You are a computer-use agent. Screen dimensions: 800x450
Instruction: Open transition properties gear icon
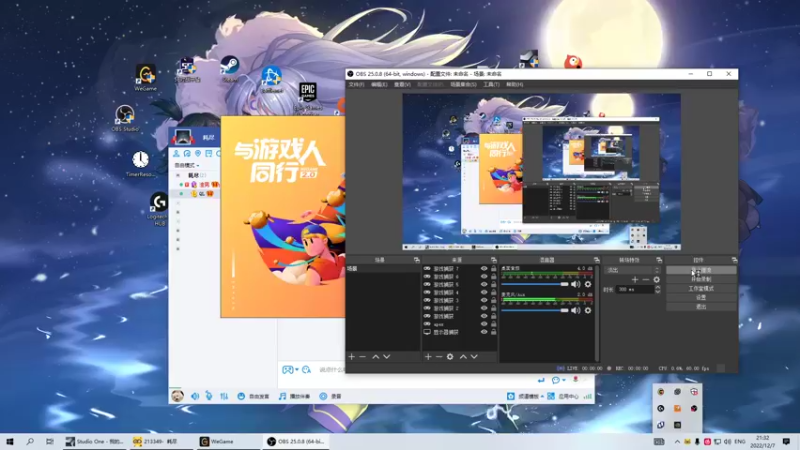(x=657, y=280)
